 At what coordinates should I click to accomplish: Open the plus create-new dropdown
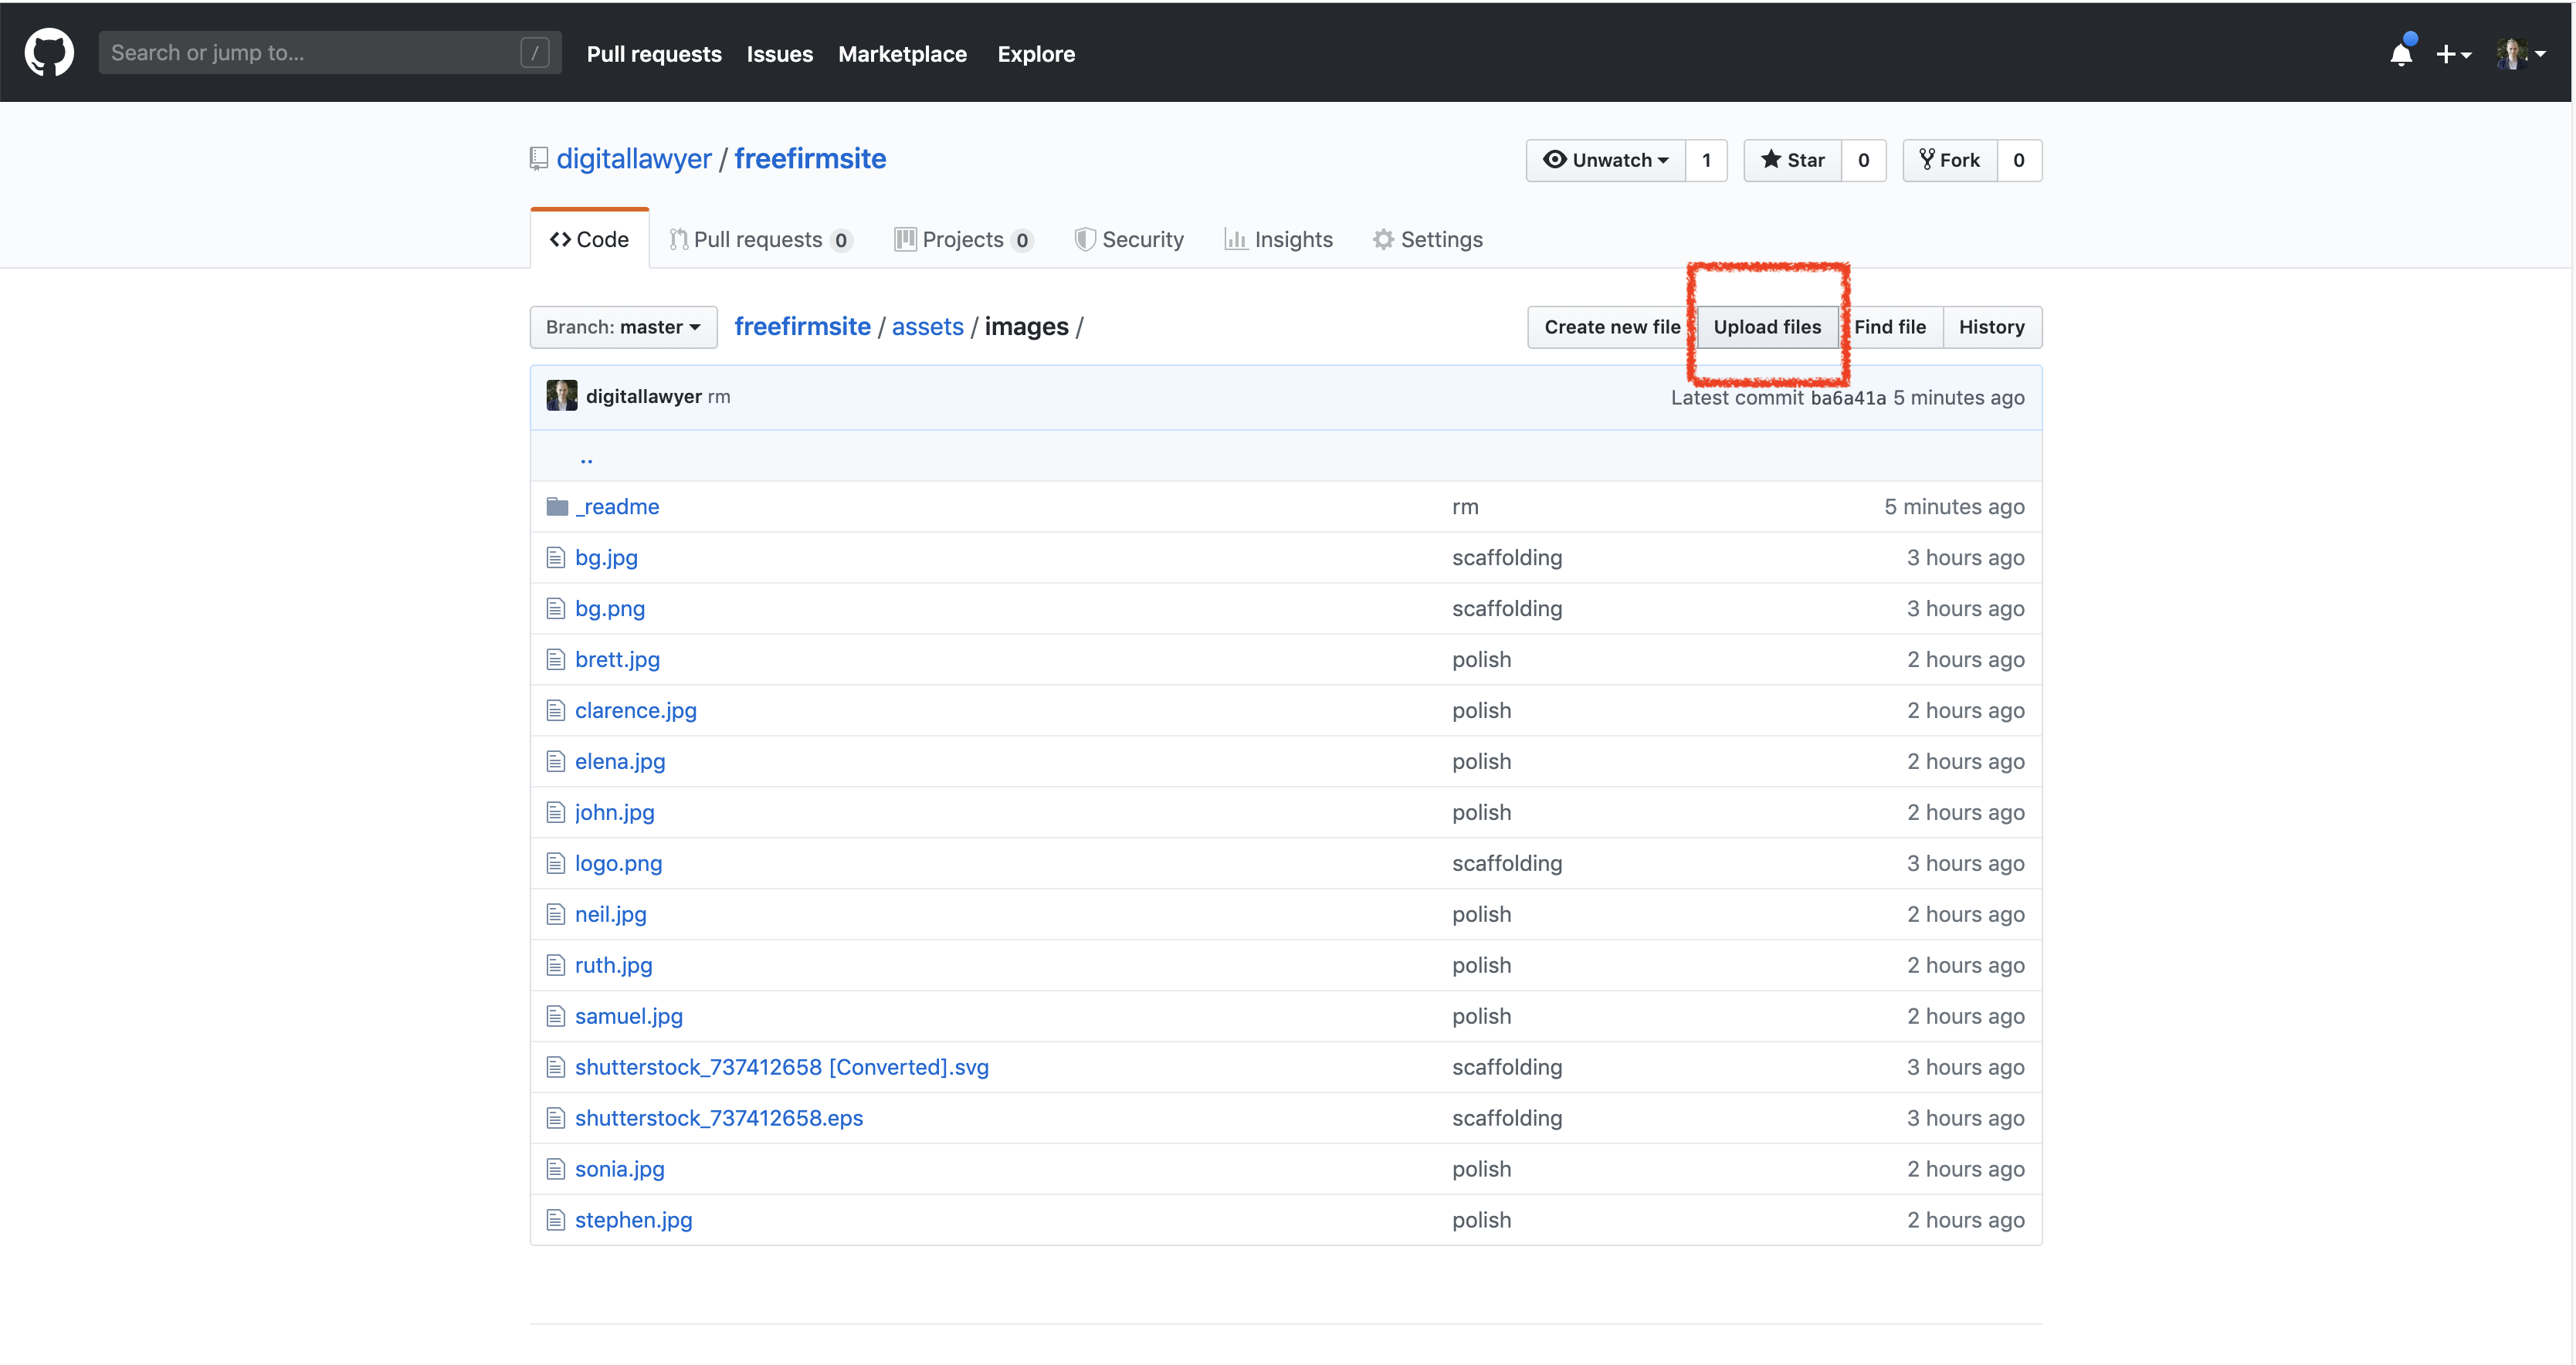[x=2453, y=54]
